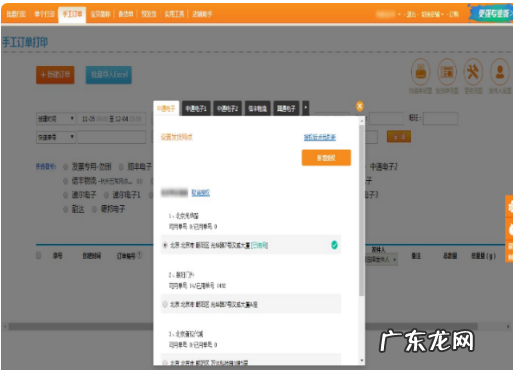Click the 批量导入Excel blue button
Viewport: 513px width, 370px height.
(109, 75)
